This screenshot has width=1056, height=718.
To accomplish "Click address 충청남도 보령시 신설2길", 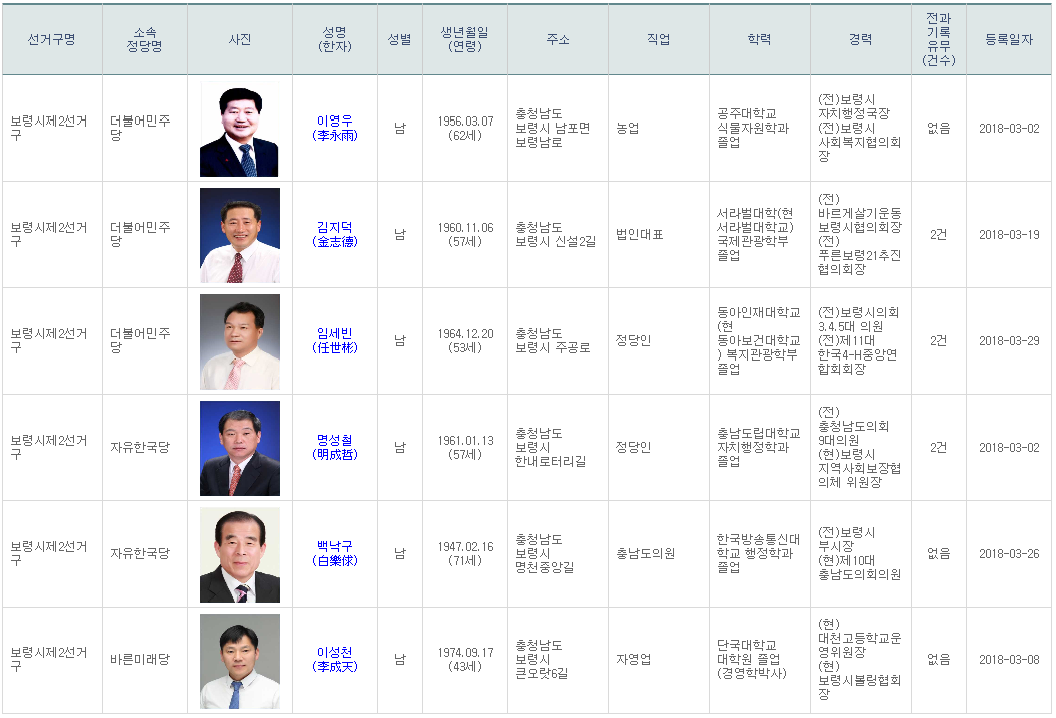I will point(556,234).
